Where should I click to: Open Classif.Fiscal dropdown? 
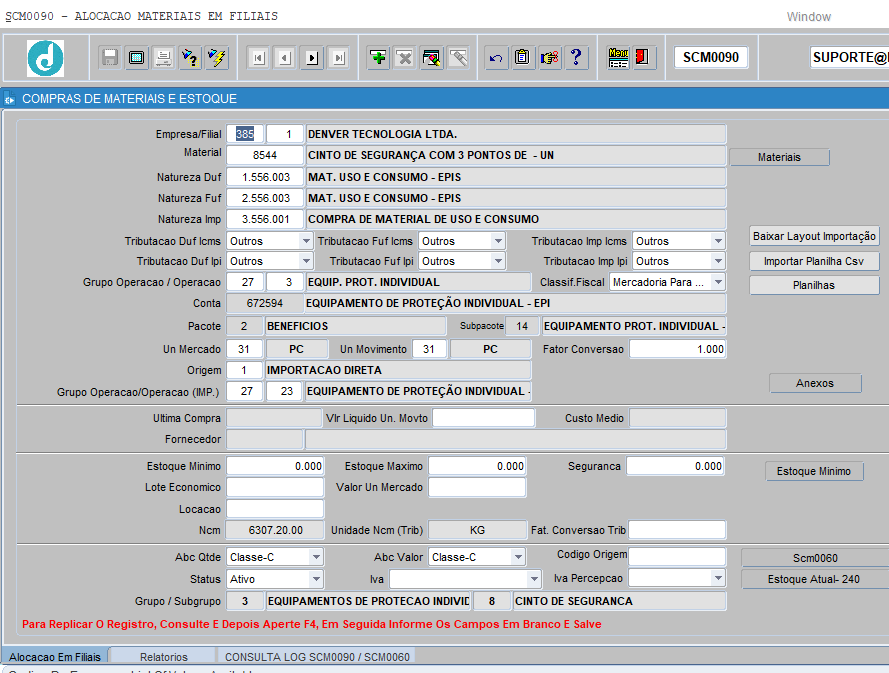point(718,282)
